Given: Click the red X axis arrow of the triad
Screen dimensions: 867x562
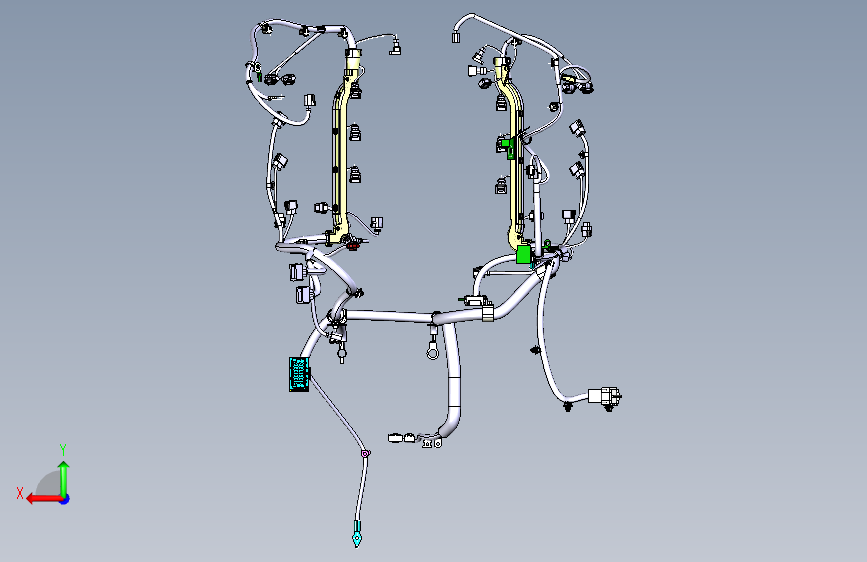Looking at the screenshot, I should pos(44,499).
